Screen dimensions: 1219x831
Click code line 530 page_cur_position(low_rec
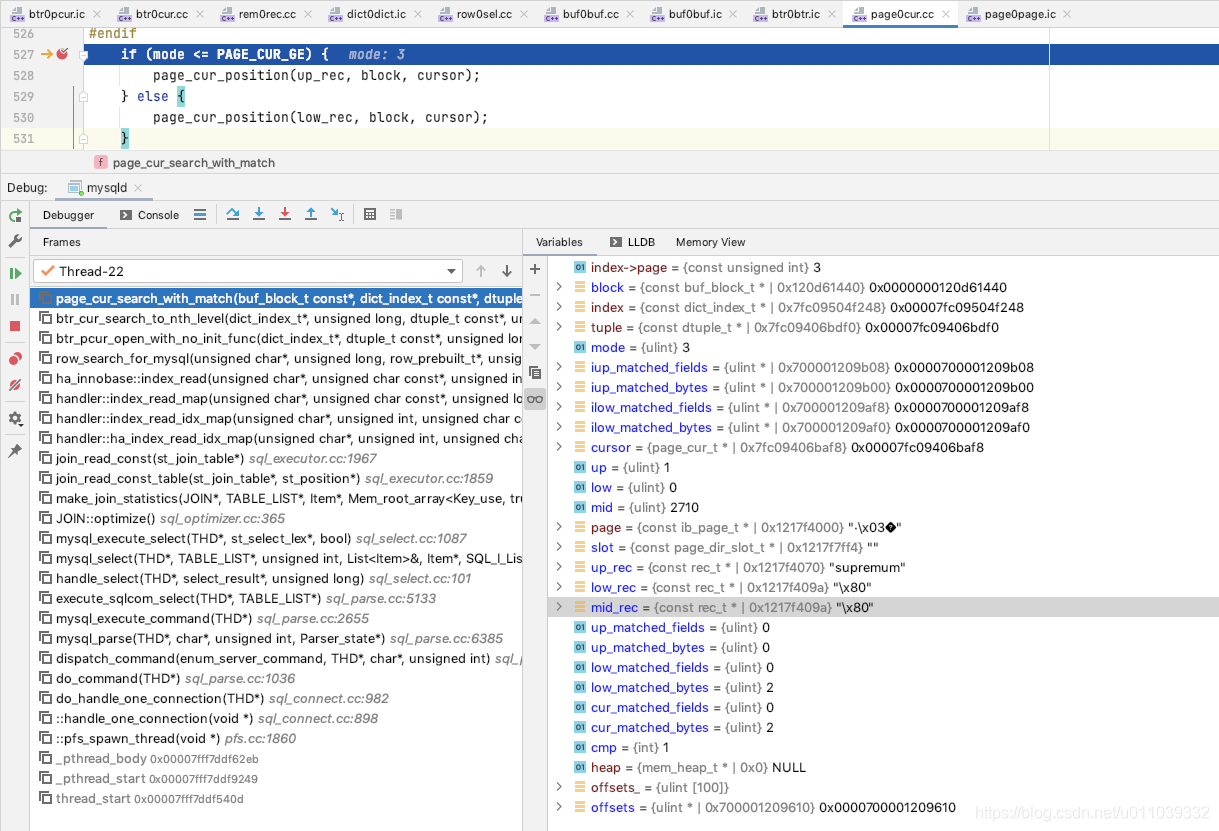pos(320,118)
